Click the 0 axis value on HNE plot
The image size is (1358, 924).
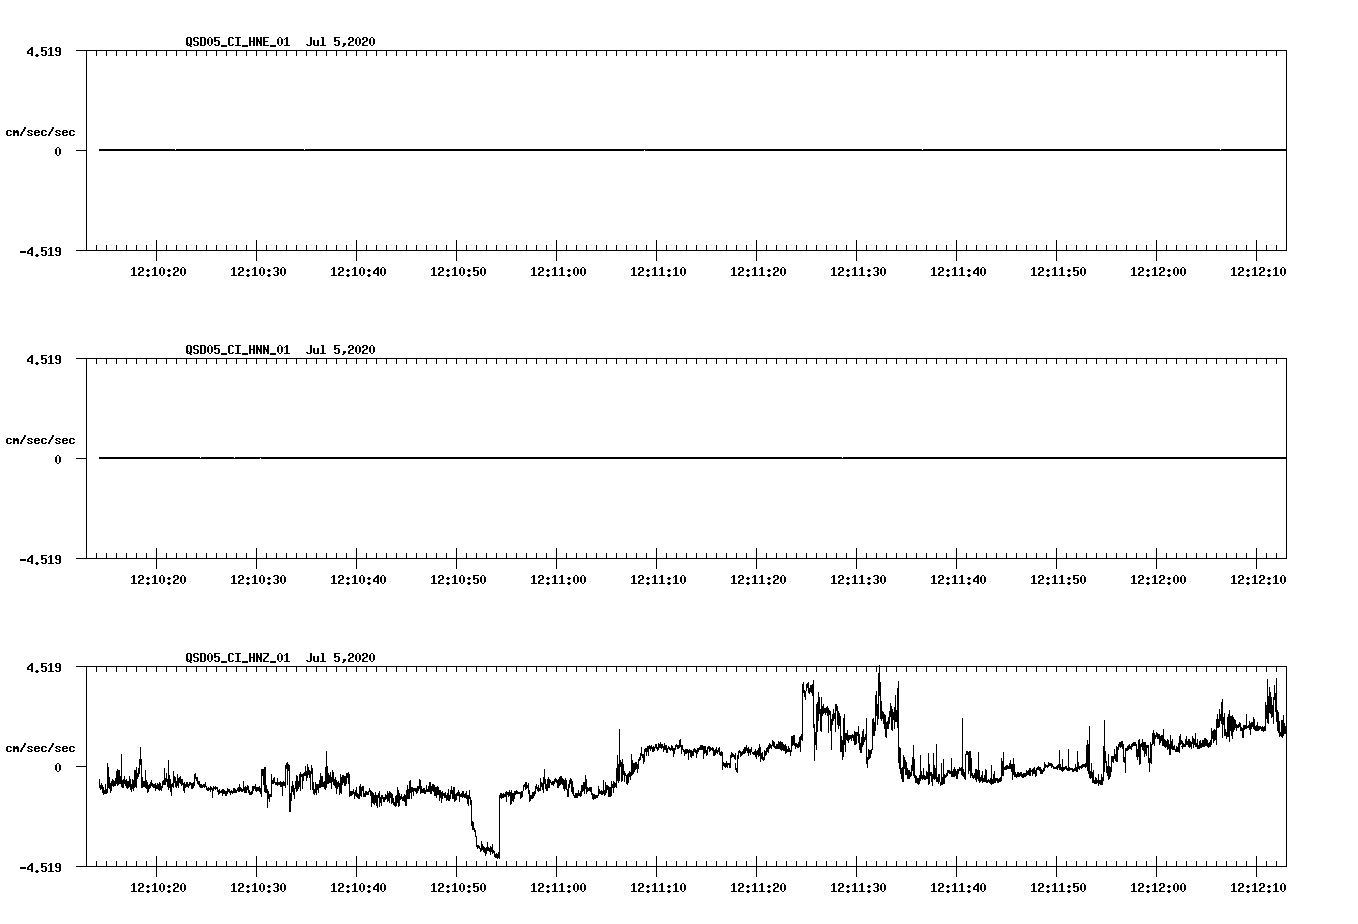pyautogui.click(x=58, y=151)
